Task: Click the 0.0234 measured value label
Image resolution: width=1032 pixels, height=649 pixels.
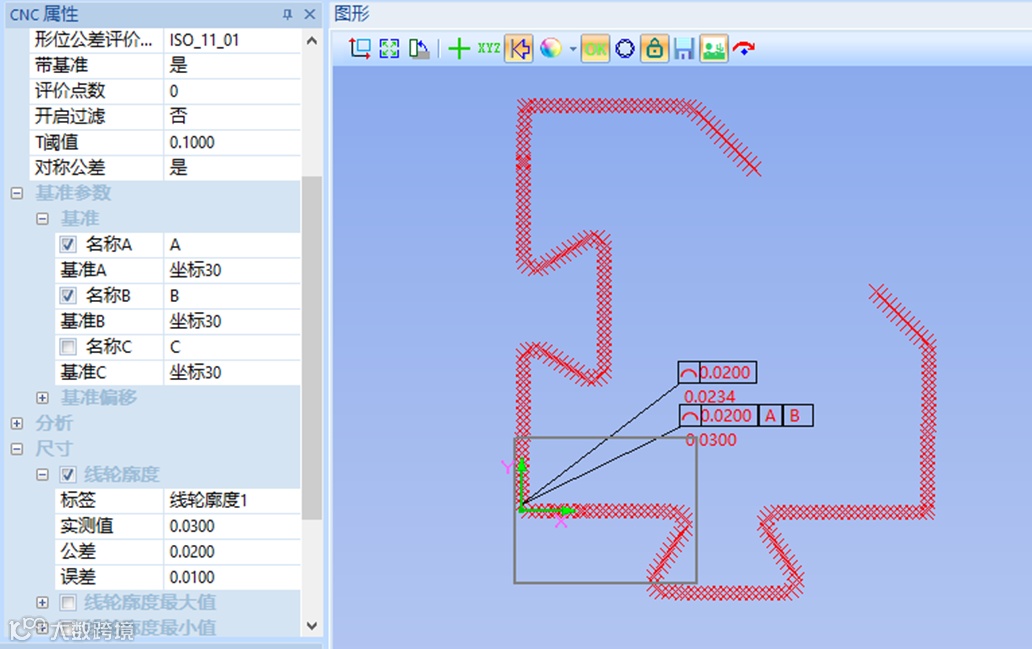Action: (710, 397)
